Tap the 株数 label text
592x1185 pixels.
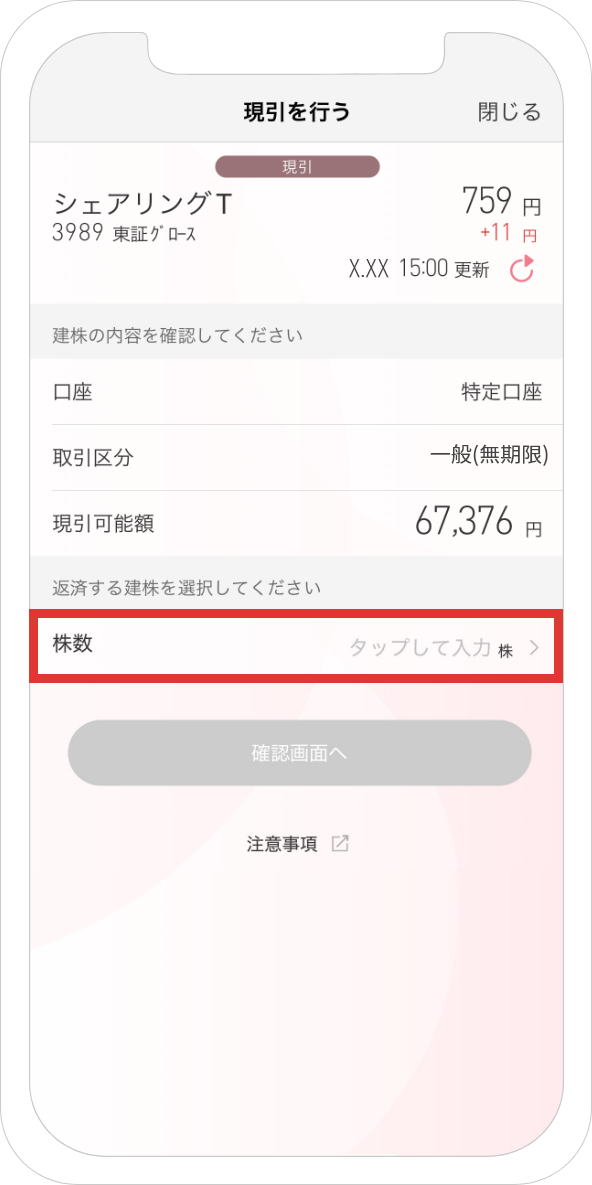click(x=73, y=644)
